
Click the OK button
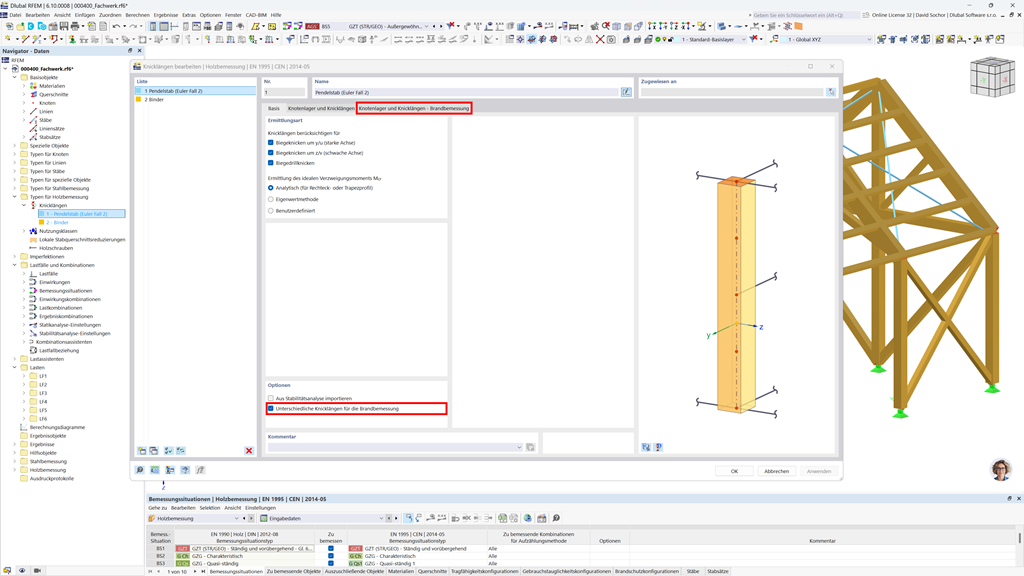pos(734,471)
